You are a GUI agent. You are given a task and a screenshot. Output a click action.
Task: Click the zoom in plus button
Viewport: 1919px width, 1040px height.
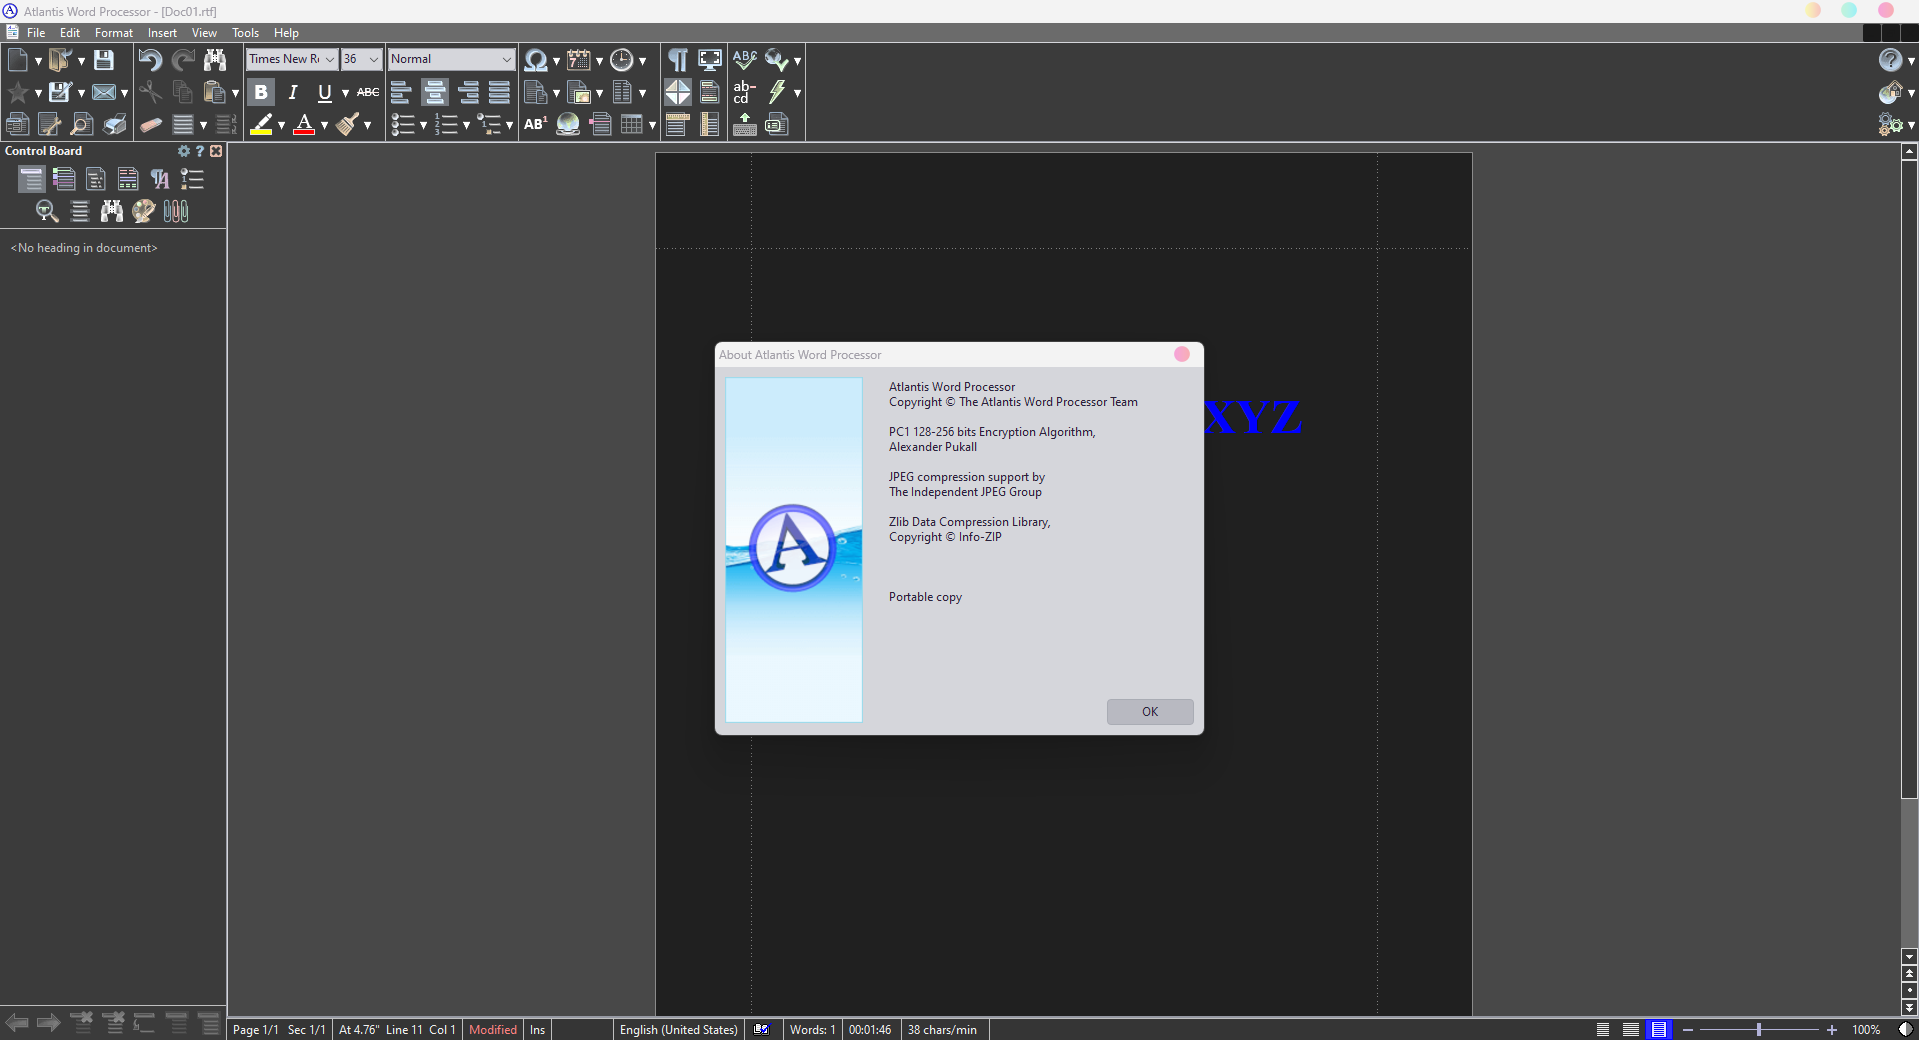pos(1832,1029)
